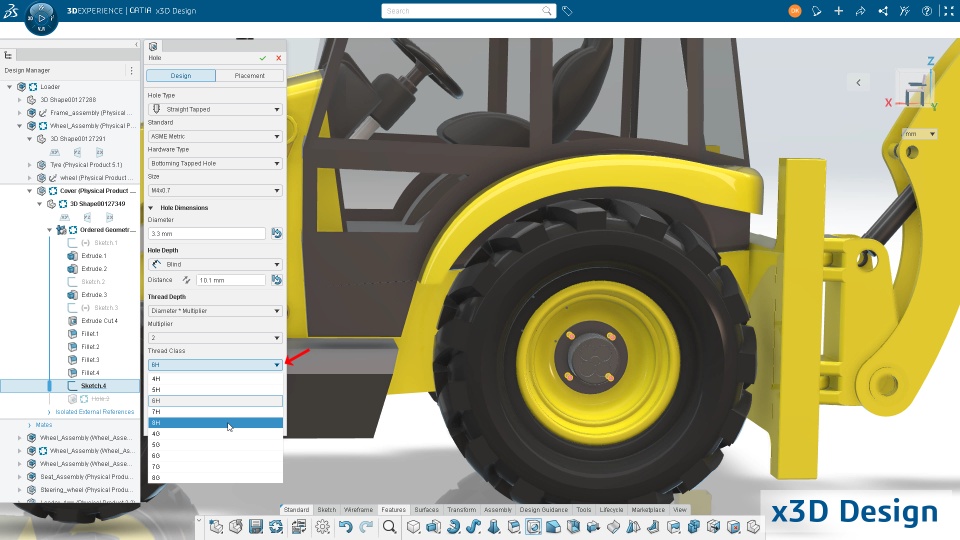Click the Diameter 3.3 mm input field
960x540 pixels.
[207, 233]
